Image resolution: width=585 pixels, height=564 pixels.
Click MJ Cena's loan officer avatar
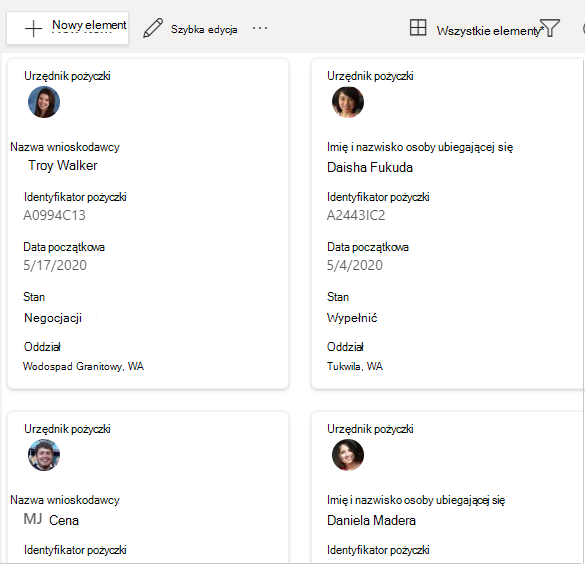[x=44, y=455]
